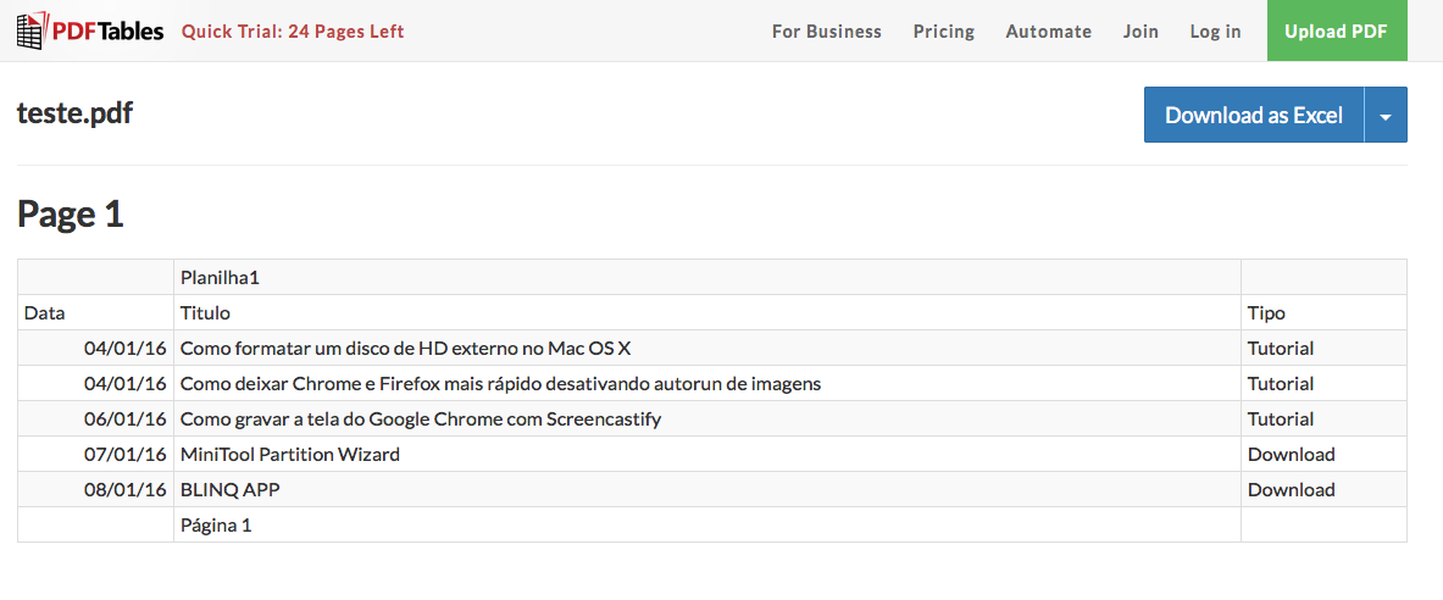Open the Download format dropdown arrow
This screenshot has height=600, width=1443.
1385,115
